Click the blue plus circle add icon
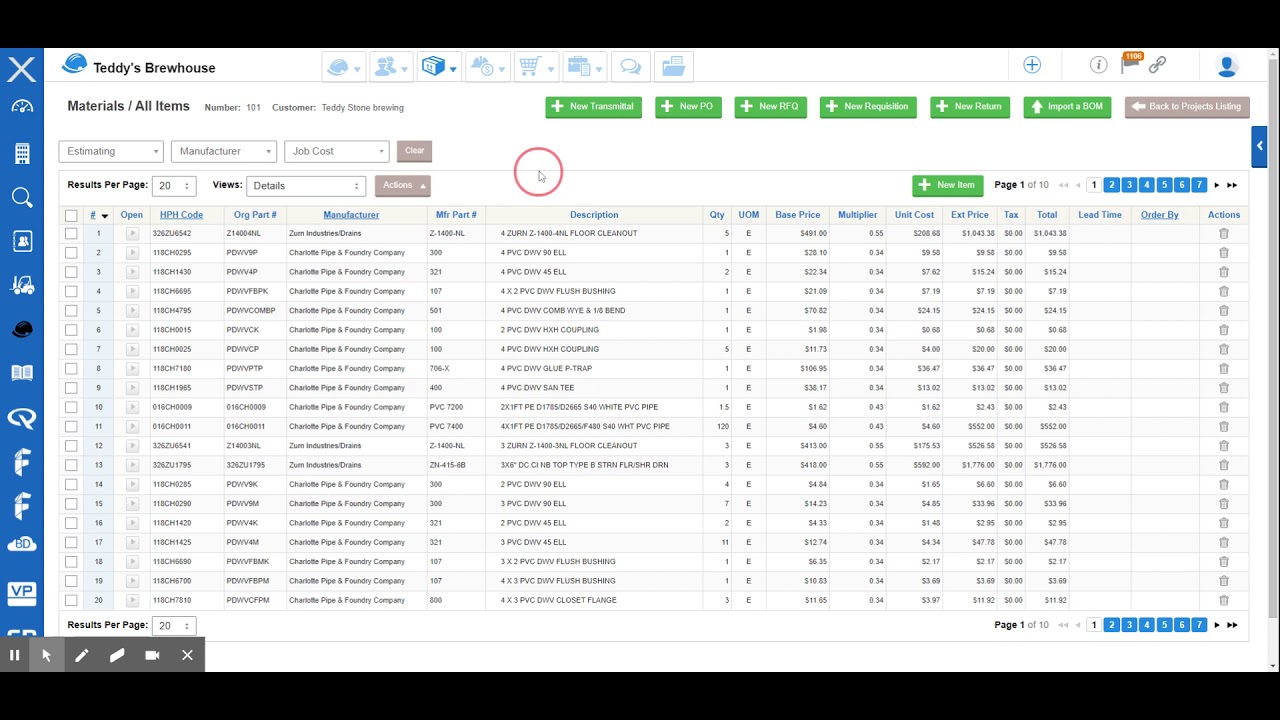The height and width of the screenshot is (720, 1280). (x=1032, y=65)
